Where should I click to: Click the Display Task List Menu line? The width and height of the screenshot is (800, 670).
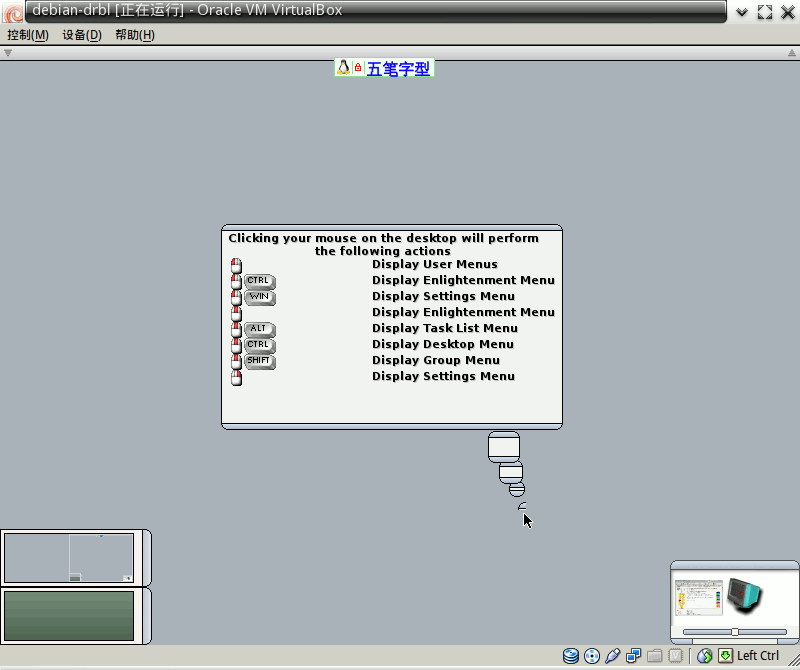(x=445, y=328)
